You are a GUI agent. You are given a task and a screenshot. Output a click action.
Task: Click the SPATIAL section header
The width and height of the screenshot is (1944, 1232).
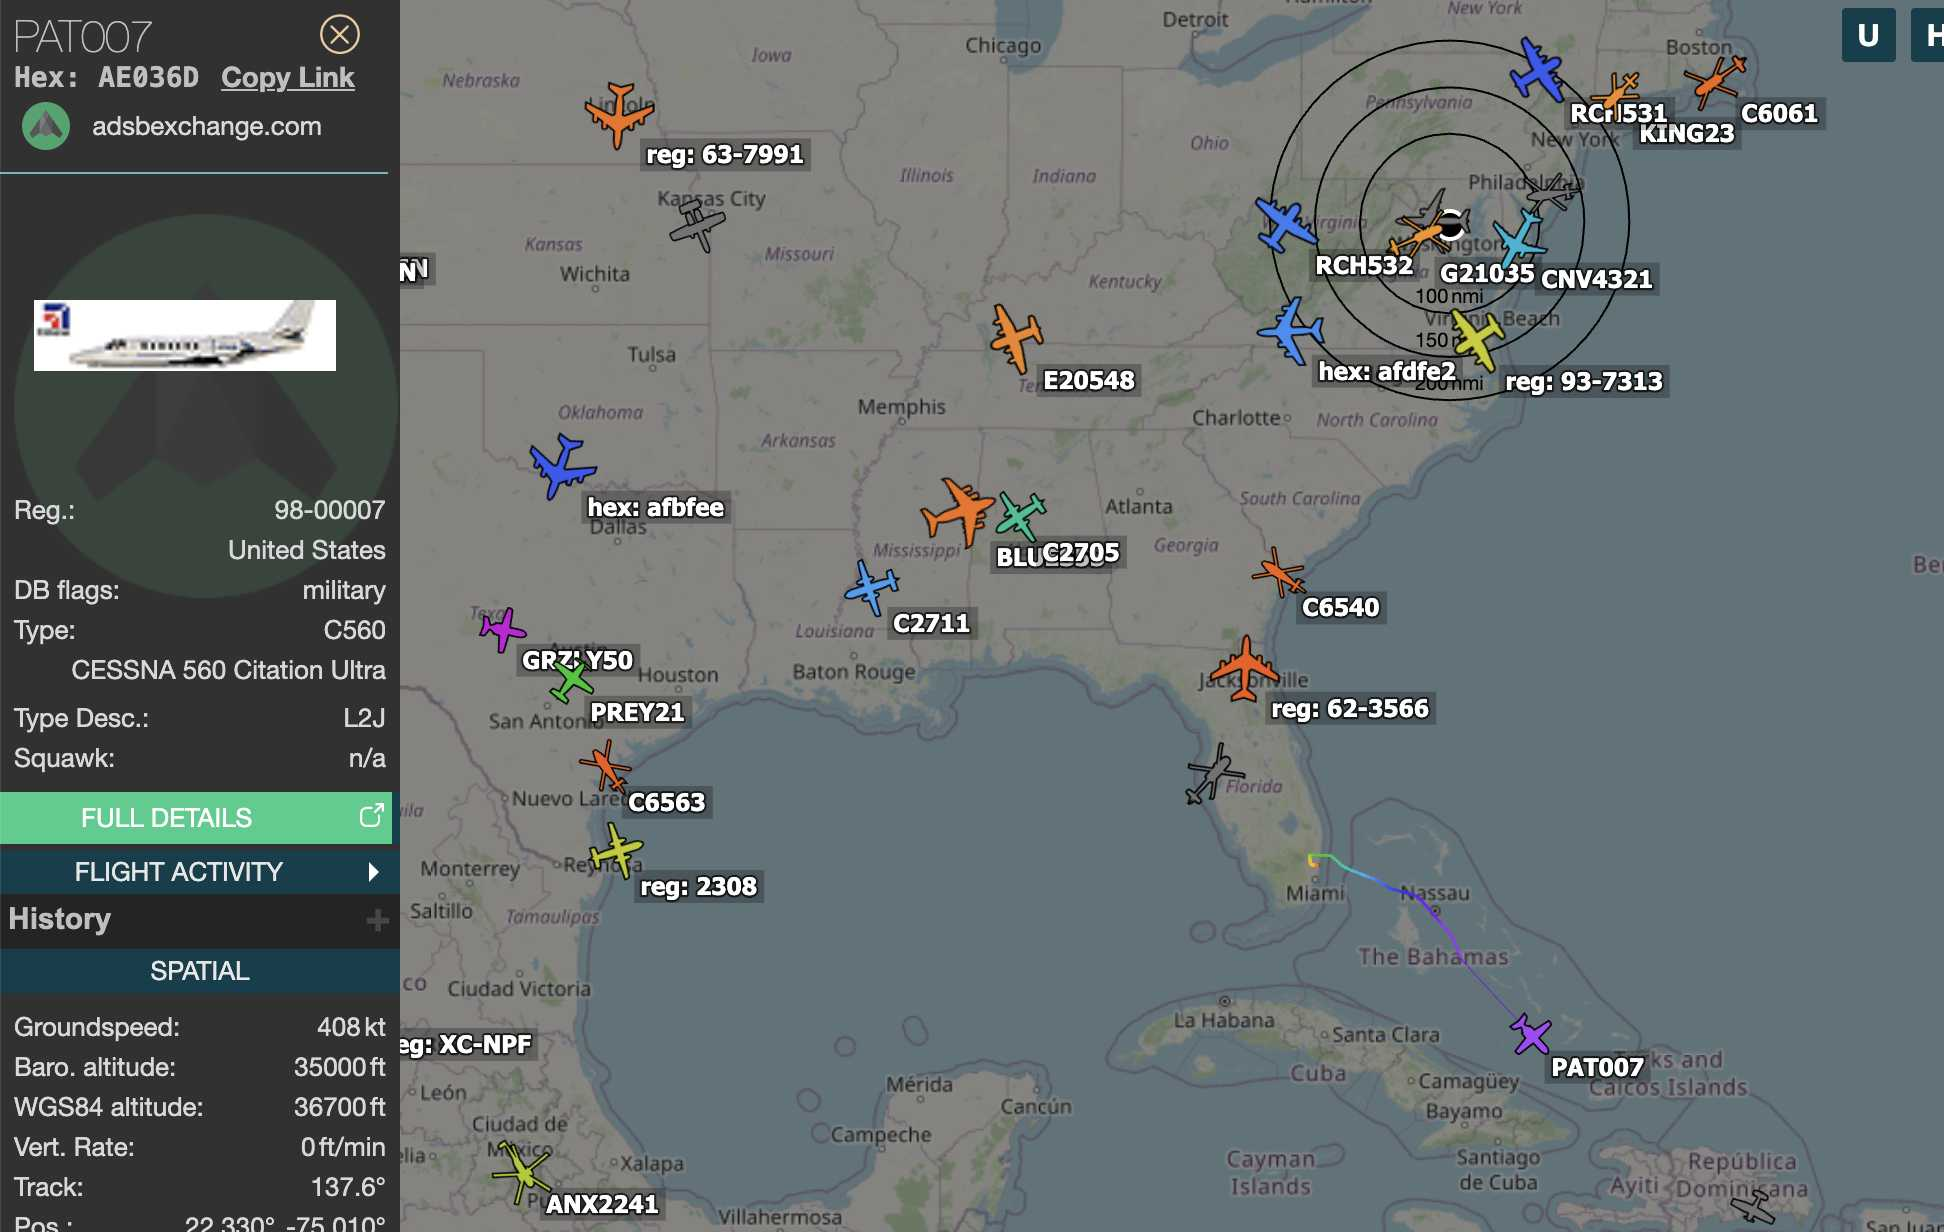[199, 971]
